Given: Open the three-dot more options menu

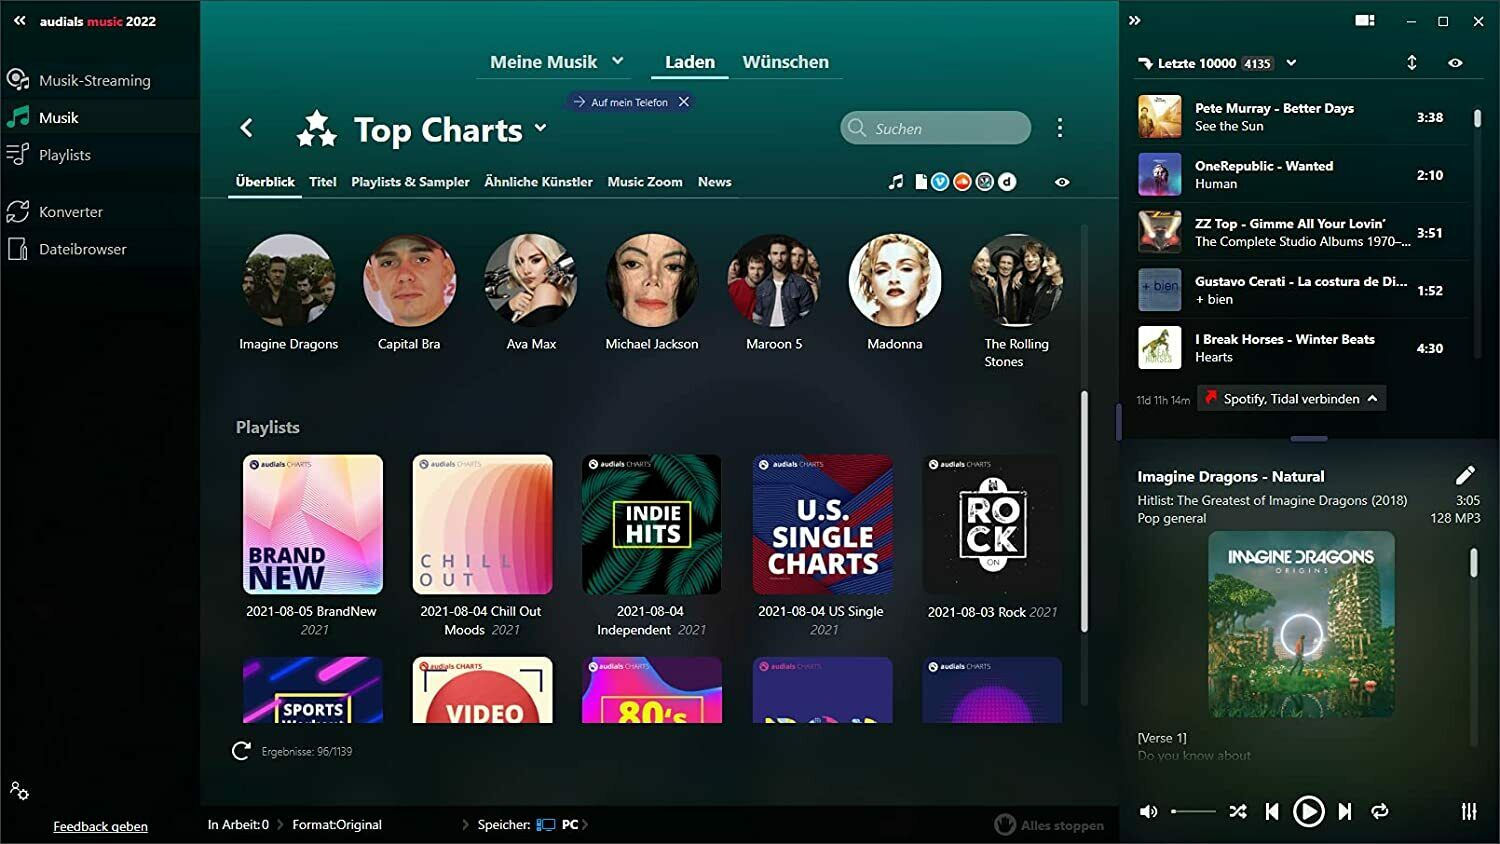Looking at the screenshot, I should tap(1059, 128).
